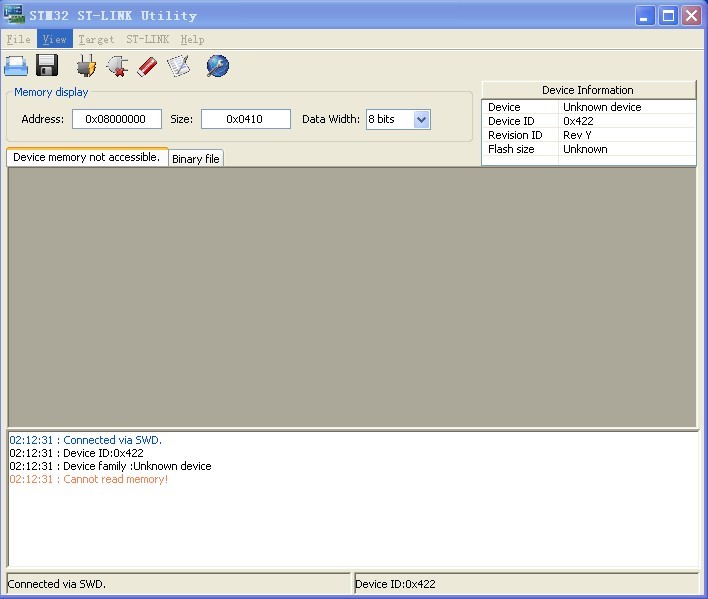Image resolution: width=708 pixels, height=599 pixels.
Task: Select the Device memory not accessible tab
Action: pyautogui.click(x=87, y=157)
